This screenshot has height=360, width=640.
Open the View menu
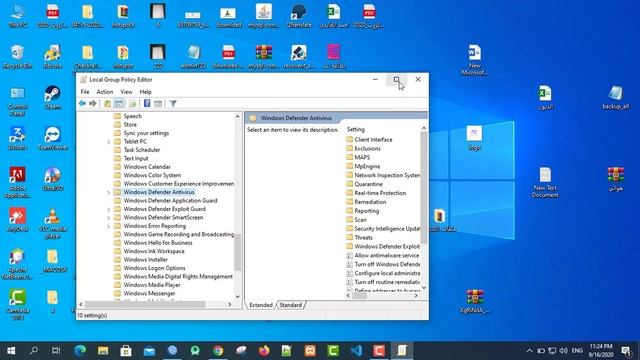(126, 92)
